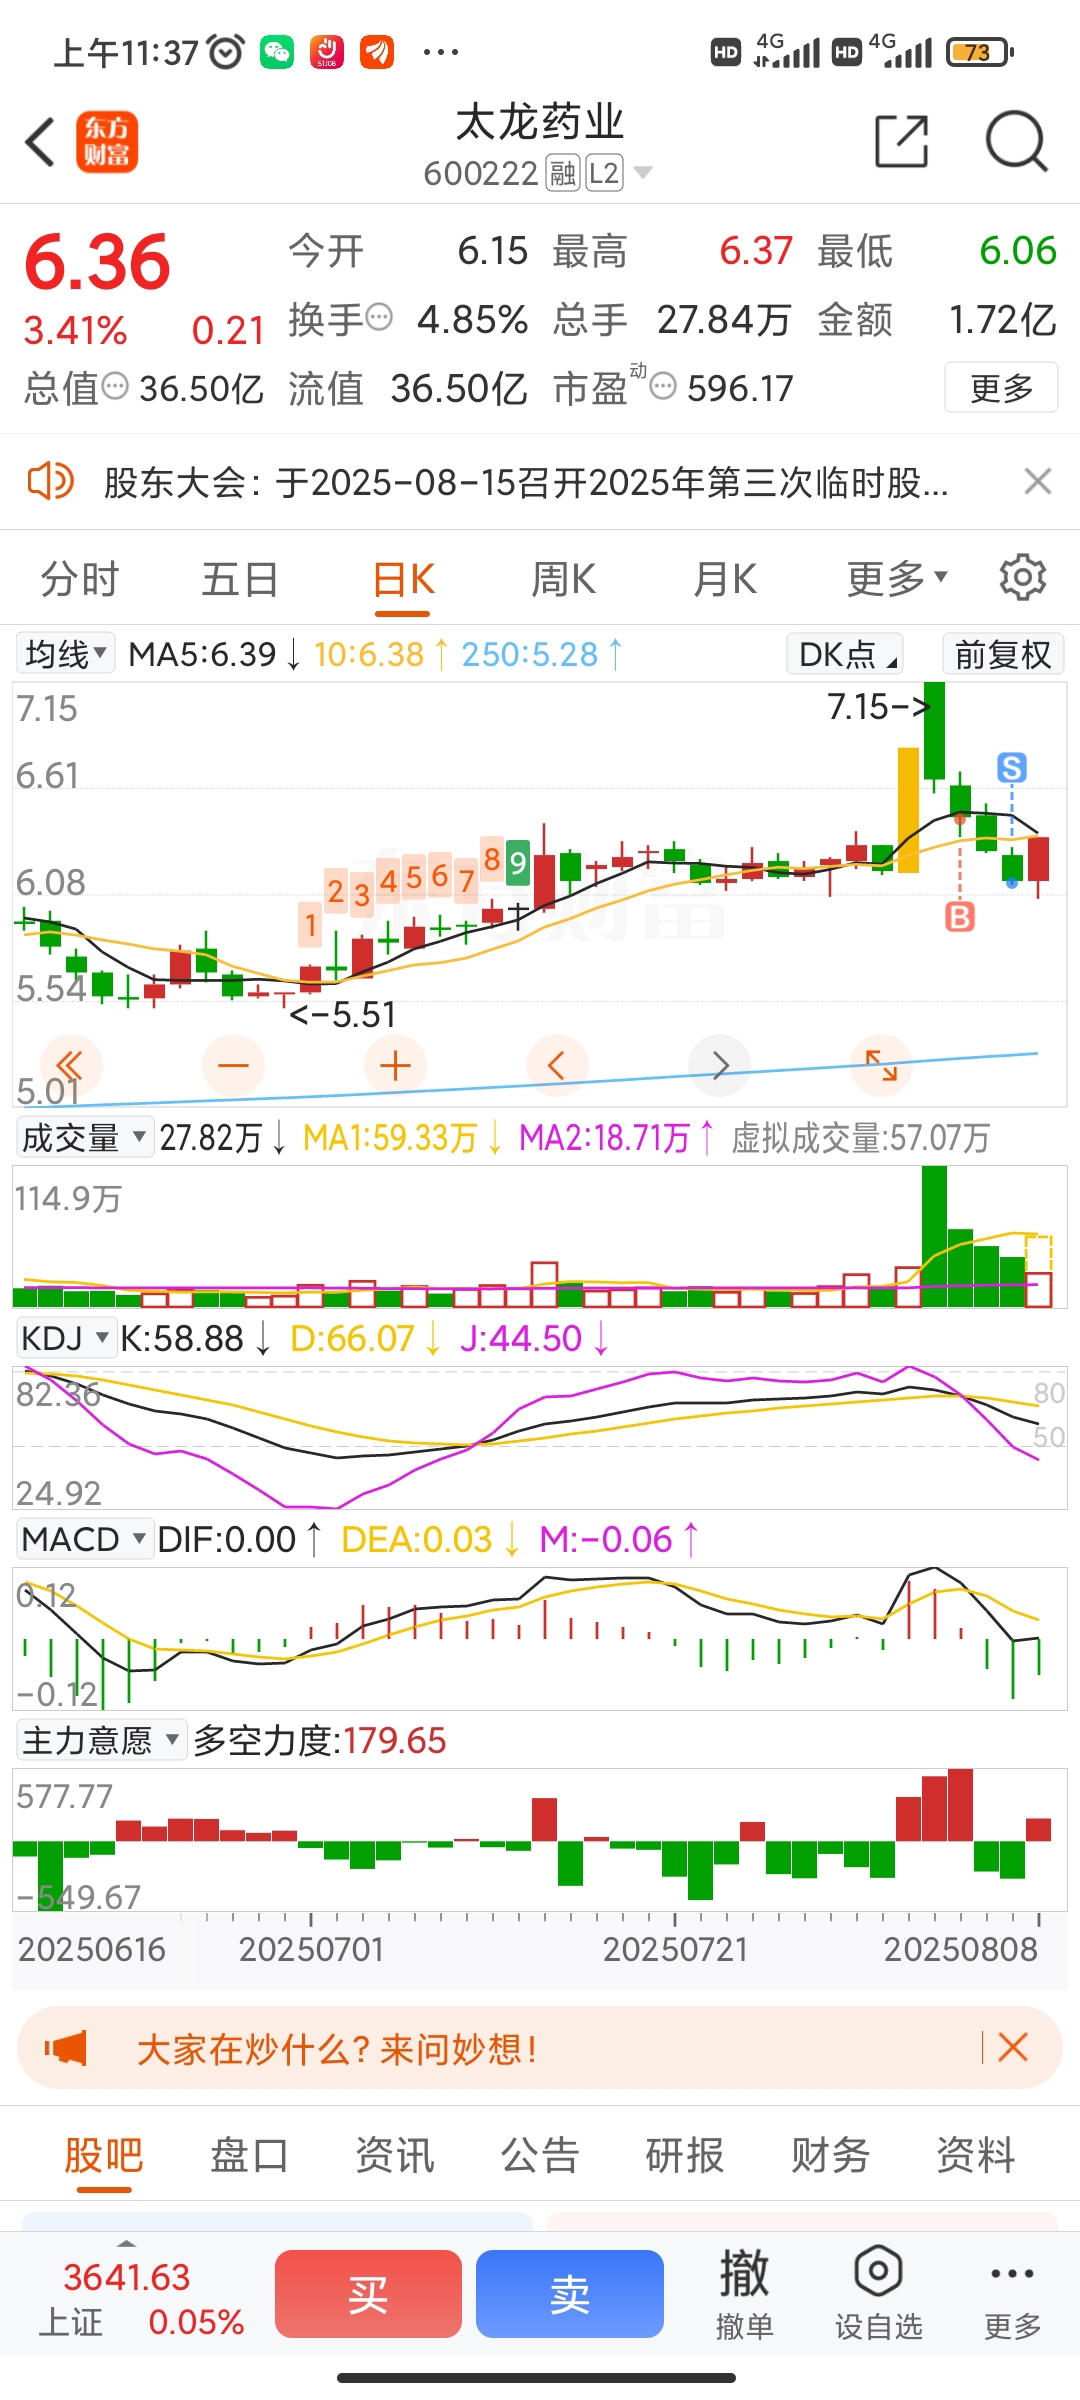Viewport: 1080px width, 2400px height.
Task: Tap the WeChat notification icon
Action: [277, 51]
